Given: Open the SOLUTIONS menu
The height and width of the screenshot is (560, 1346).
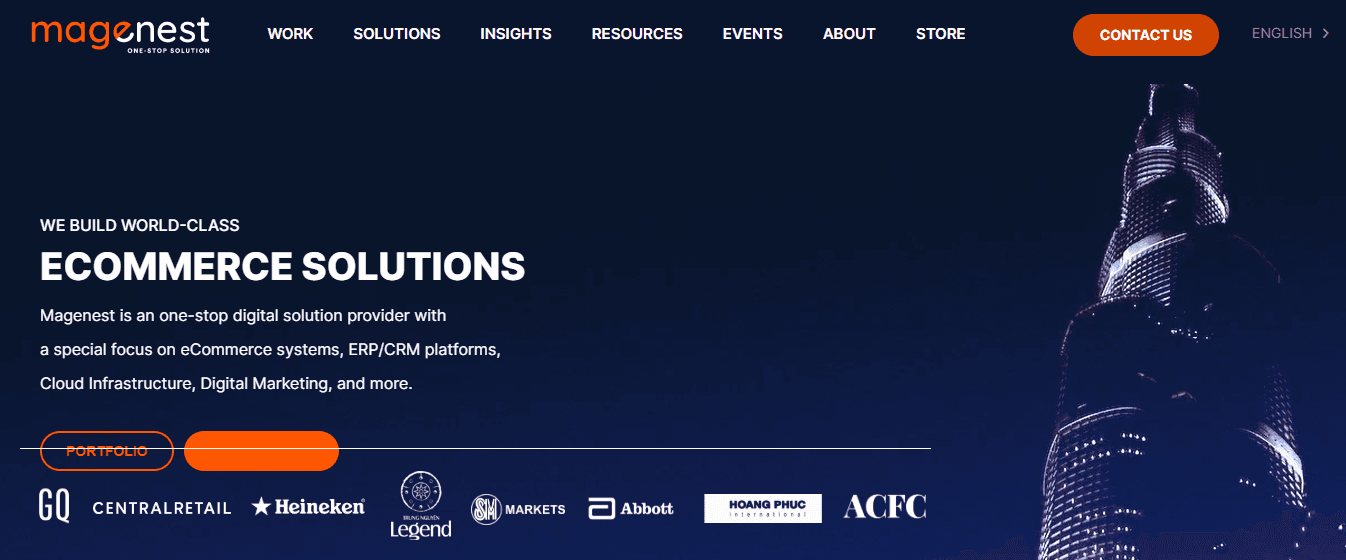Looking at the screenshot, I should (x=396, y=34).
